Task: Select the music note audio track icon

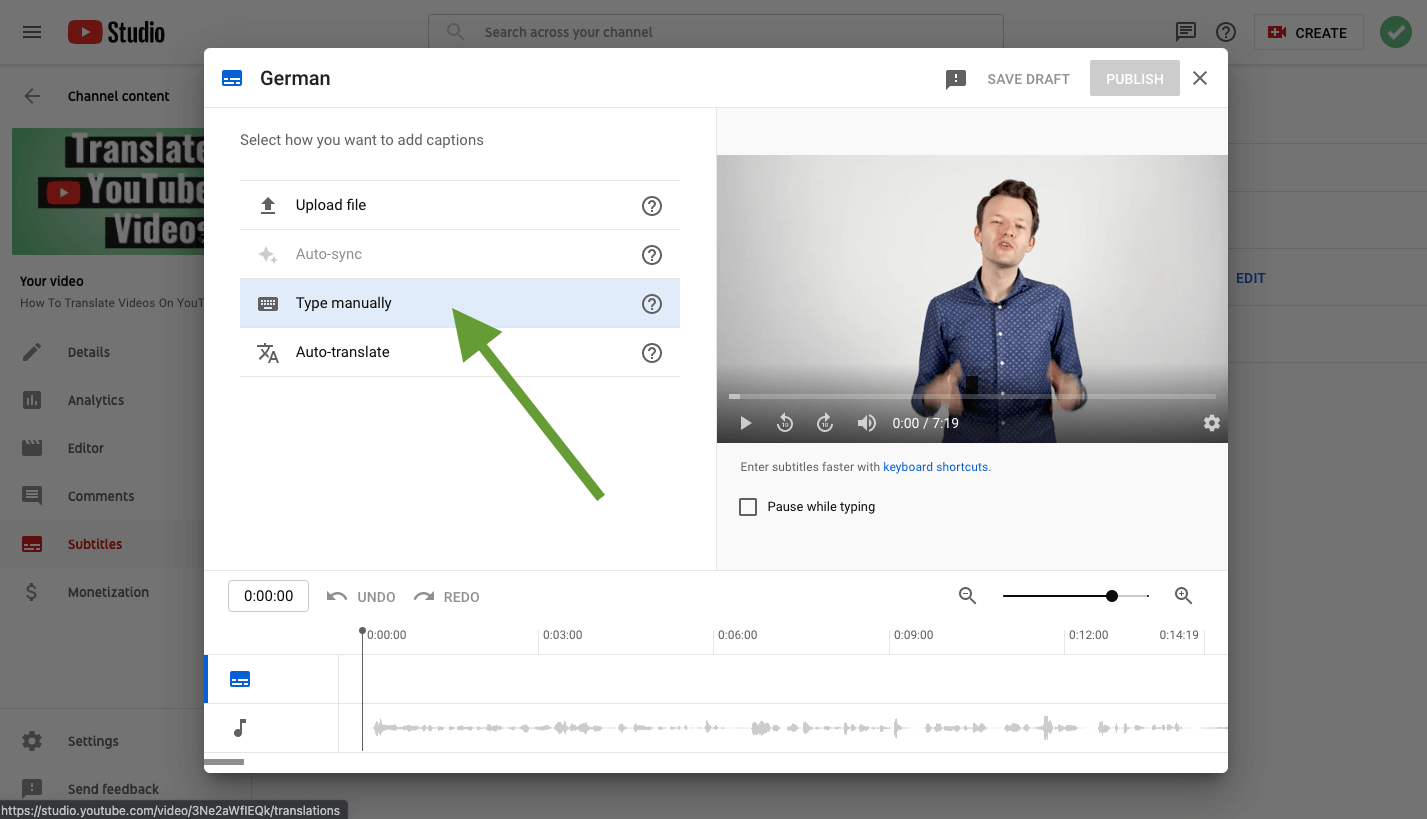Action: 240,727
